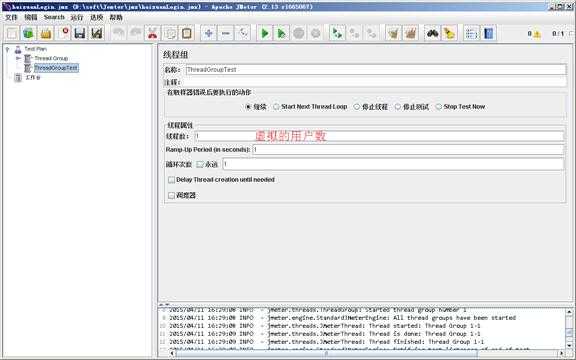Click the log panel collapse arrows on divider
This screenshot has height=360, width=576.
coord(164,305)
